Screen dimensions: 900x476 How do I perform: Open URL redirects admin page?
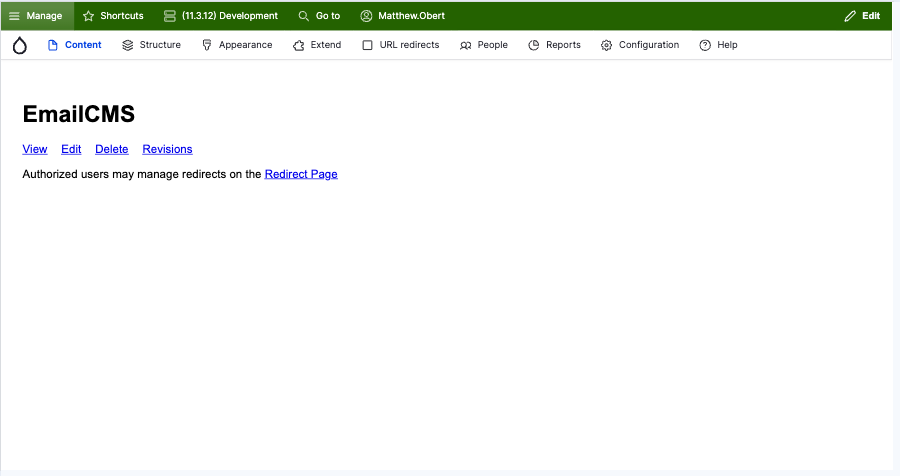tap(401, 45)
